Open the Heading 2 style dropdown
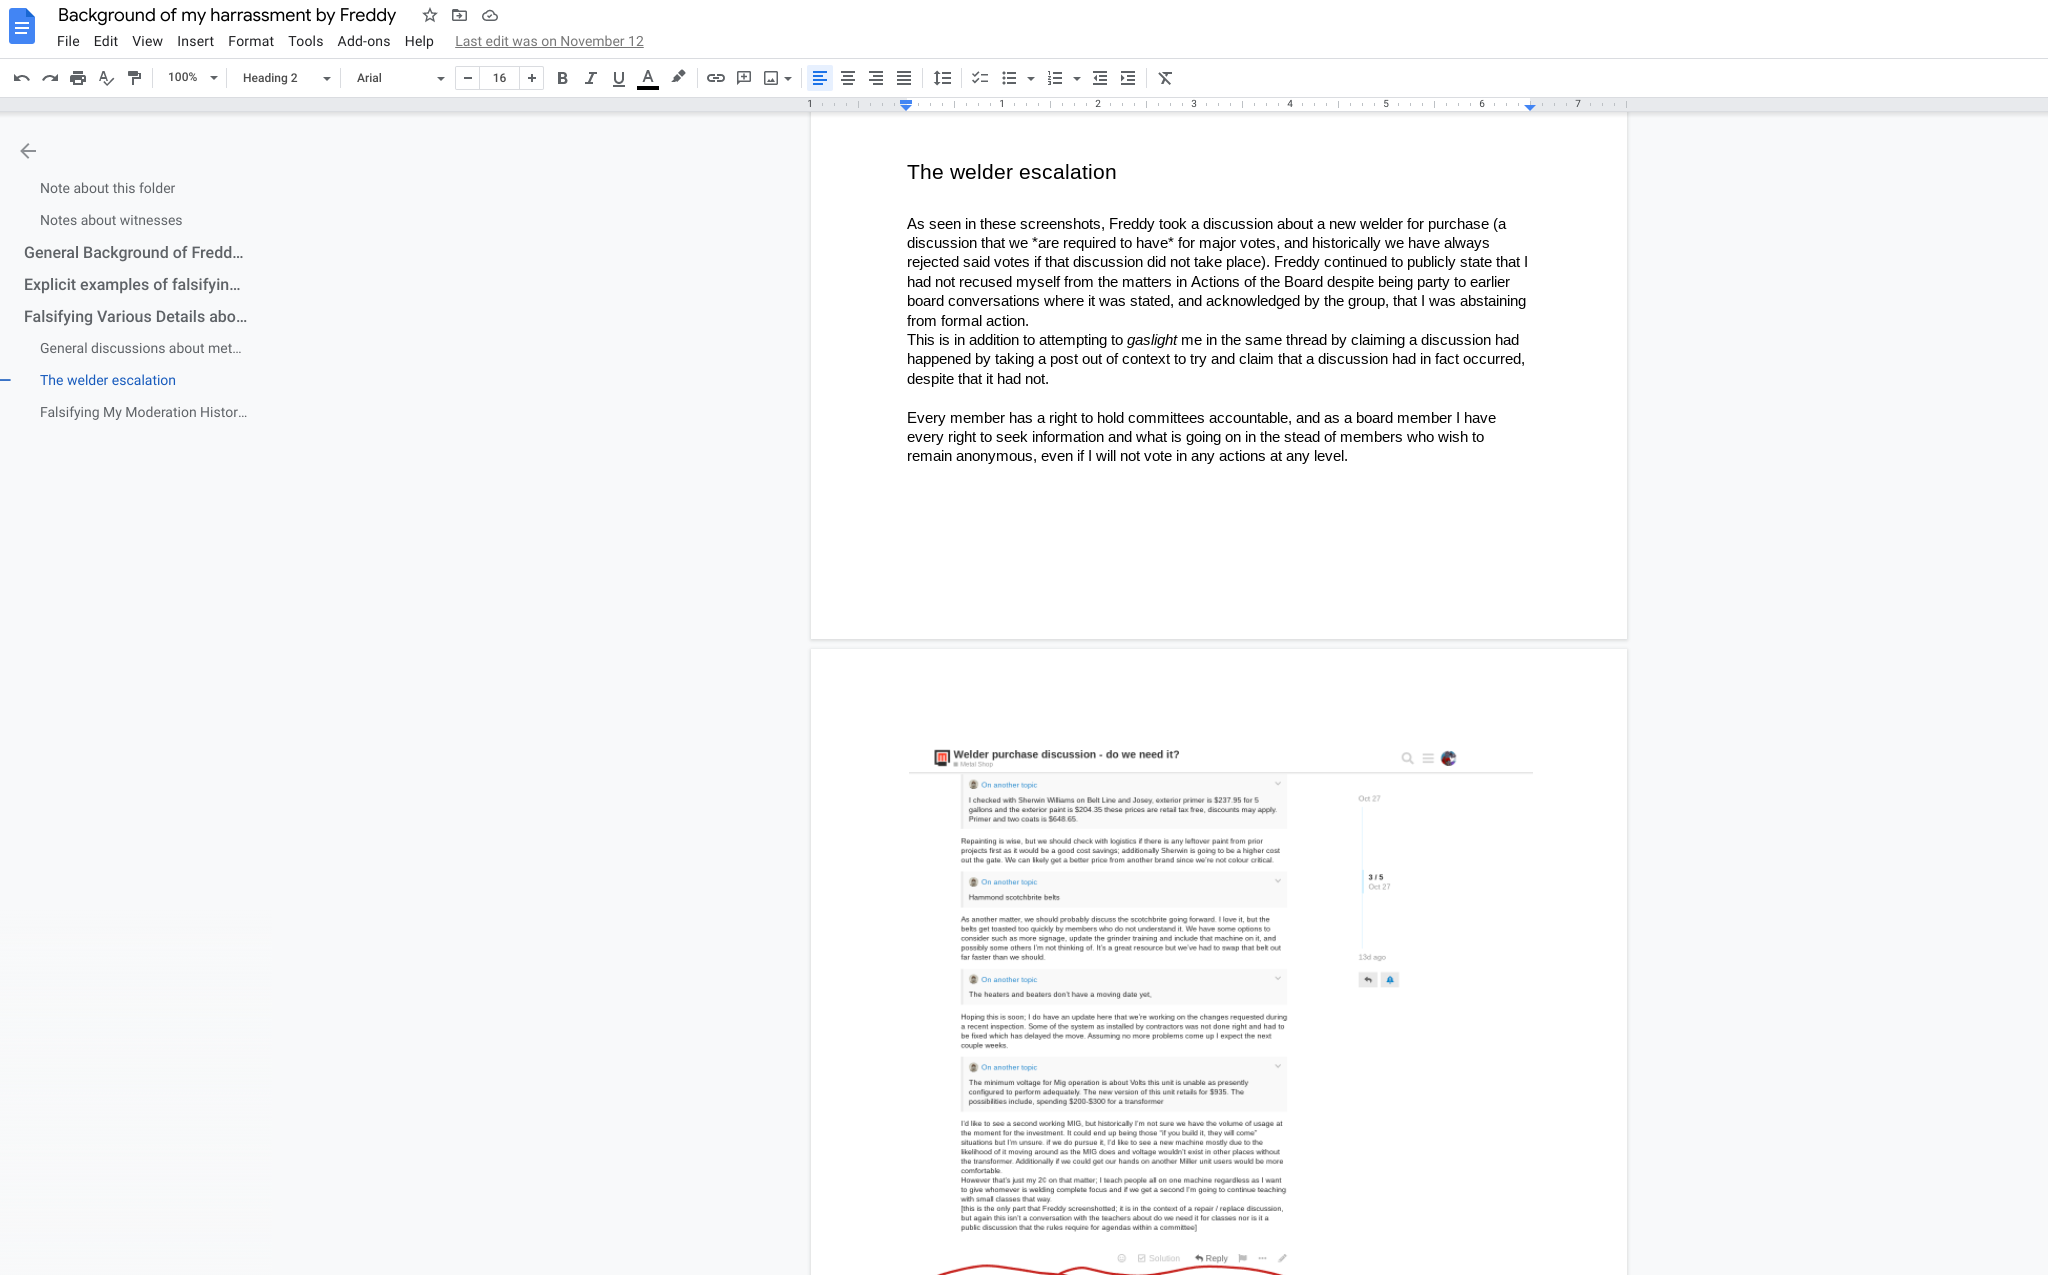 coord(285,78)
